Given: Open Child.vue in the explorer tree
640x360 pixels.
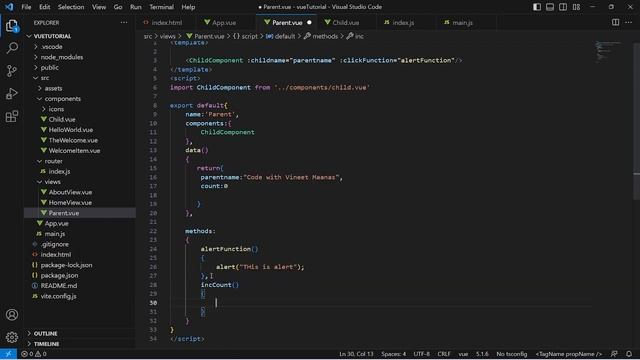Looking at the screenshot, I should point(62,120).
